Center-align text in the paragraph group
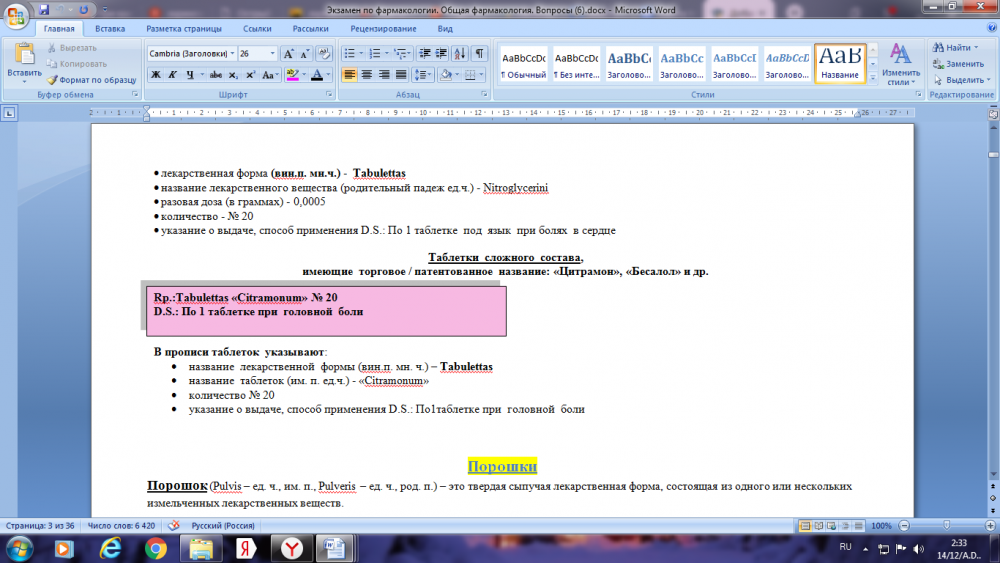This screenshot has width=1000, height=563. 367,75
